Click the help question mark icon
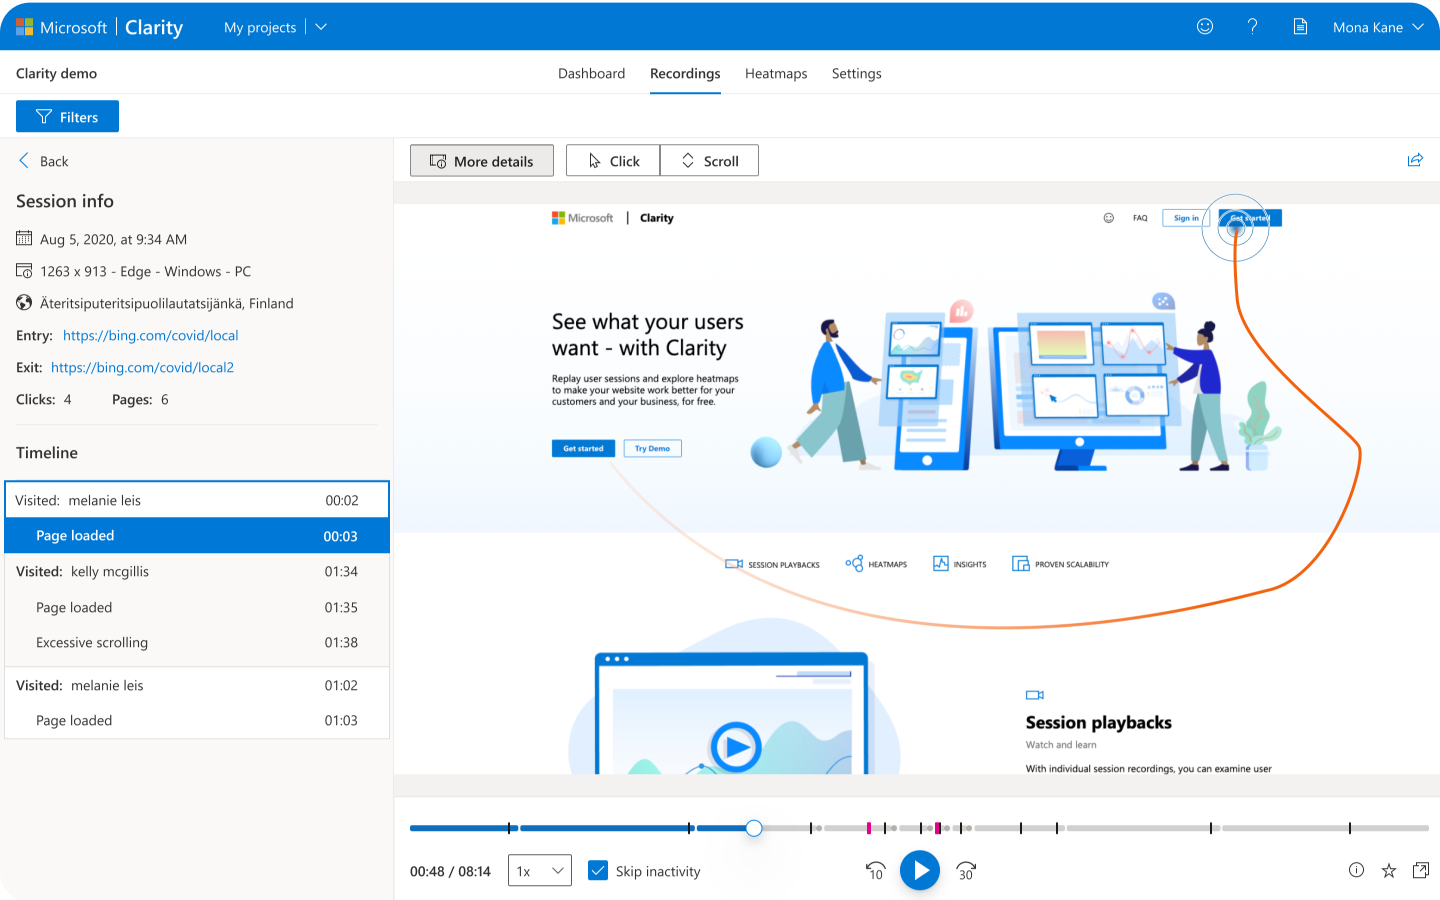This screenshot has width=1440, height=900. click(x=1252, y=27)
